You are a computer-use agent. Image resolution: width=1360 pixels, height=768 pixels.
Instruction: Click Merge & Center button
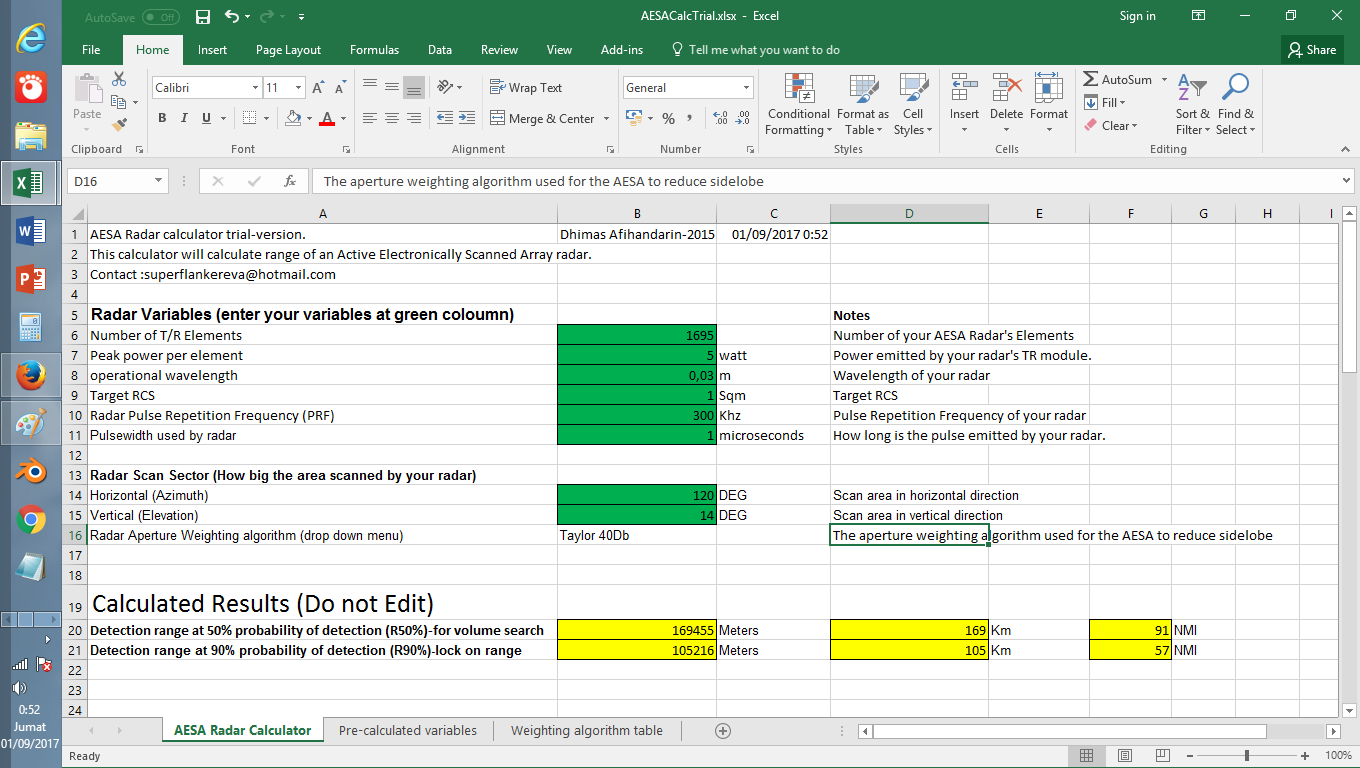tap(541, 118)
